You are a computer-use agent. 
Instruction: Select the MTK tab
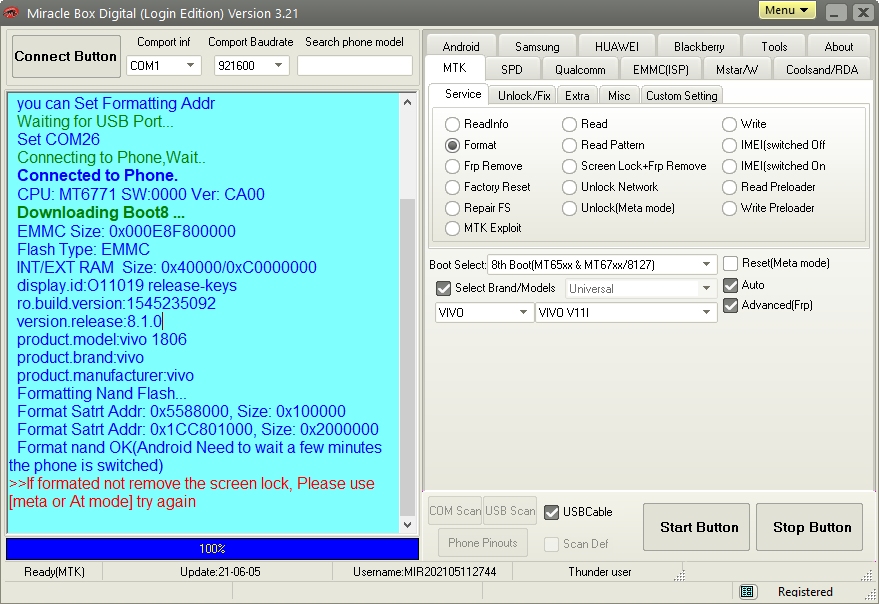455,68
